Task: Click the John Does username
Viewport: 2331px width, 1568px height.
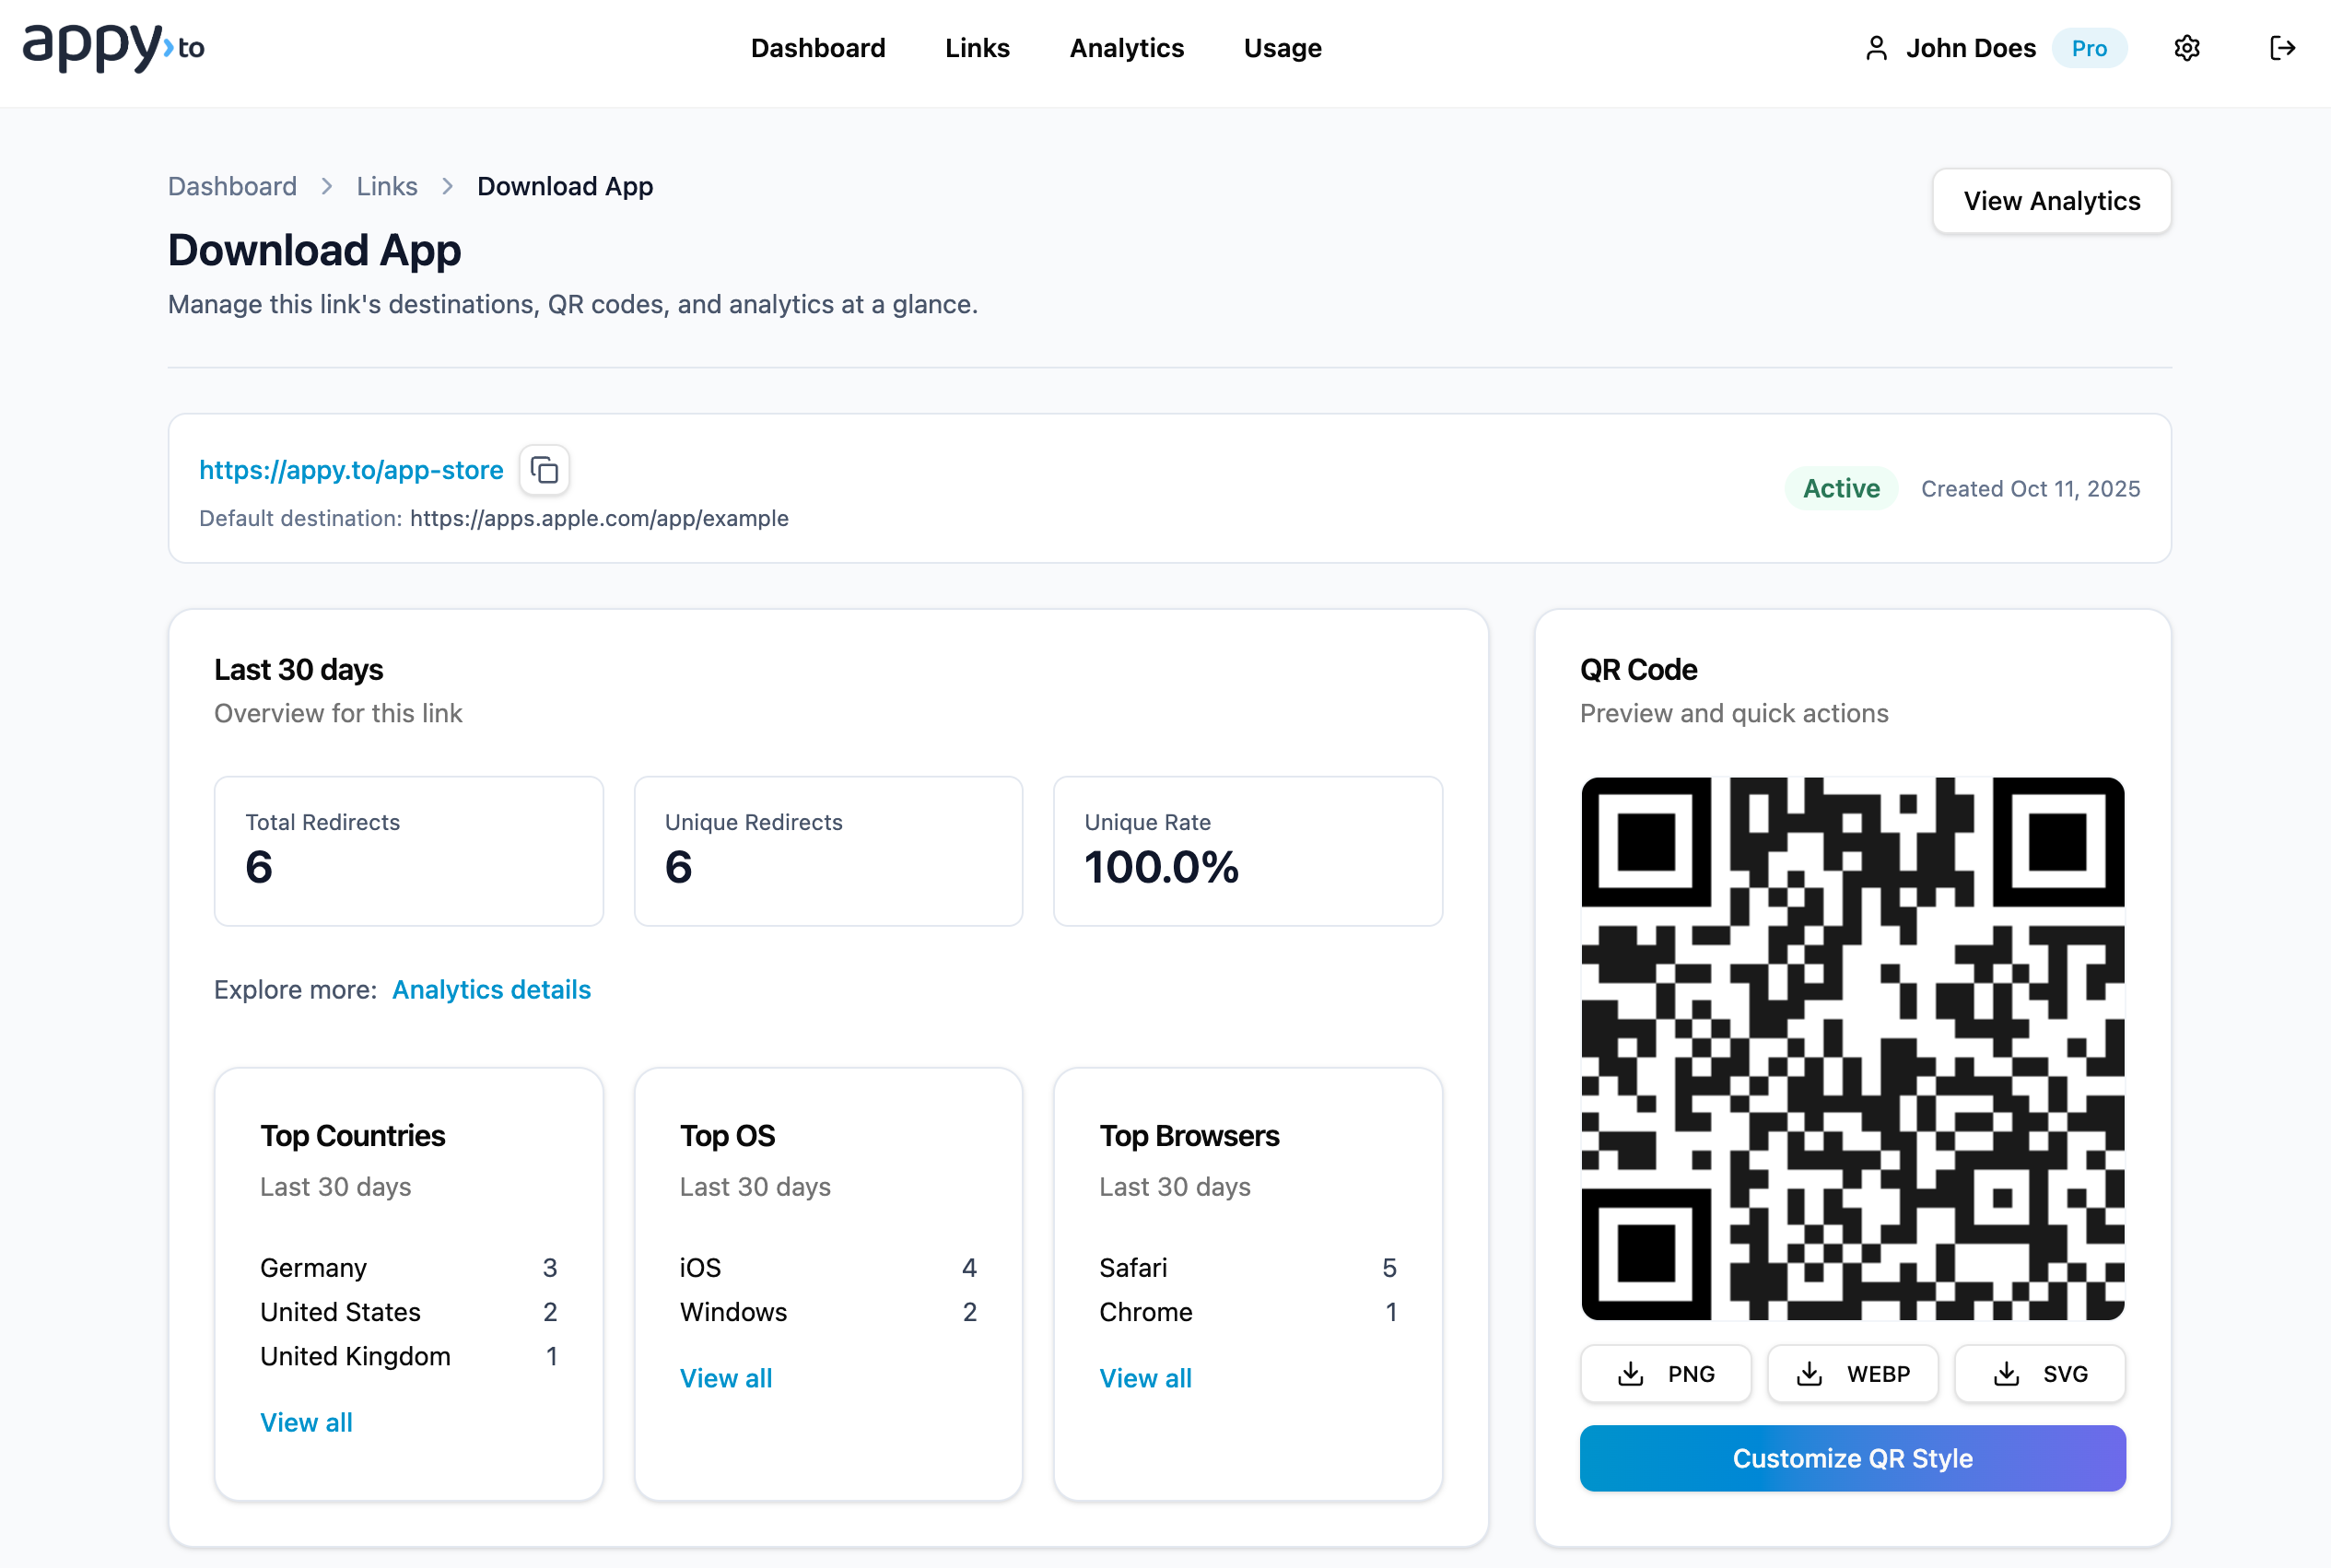Action: point(1970,48)
